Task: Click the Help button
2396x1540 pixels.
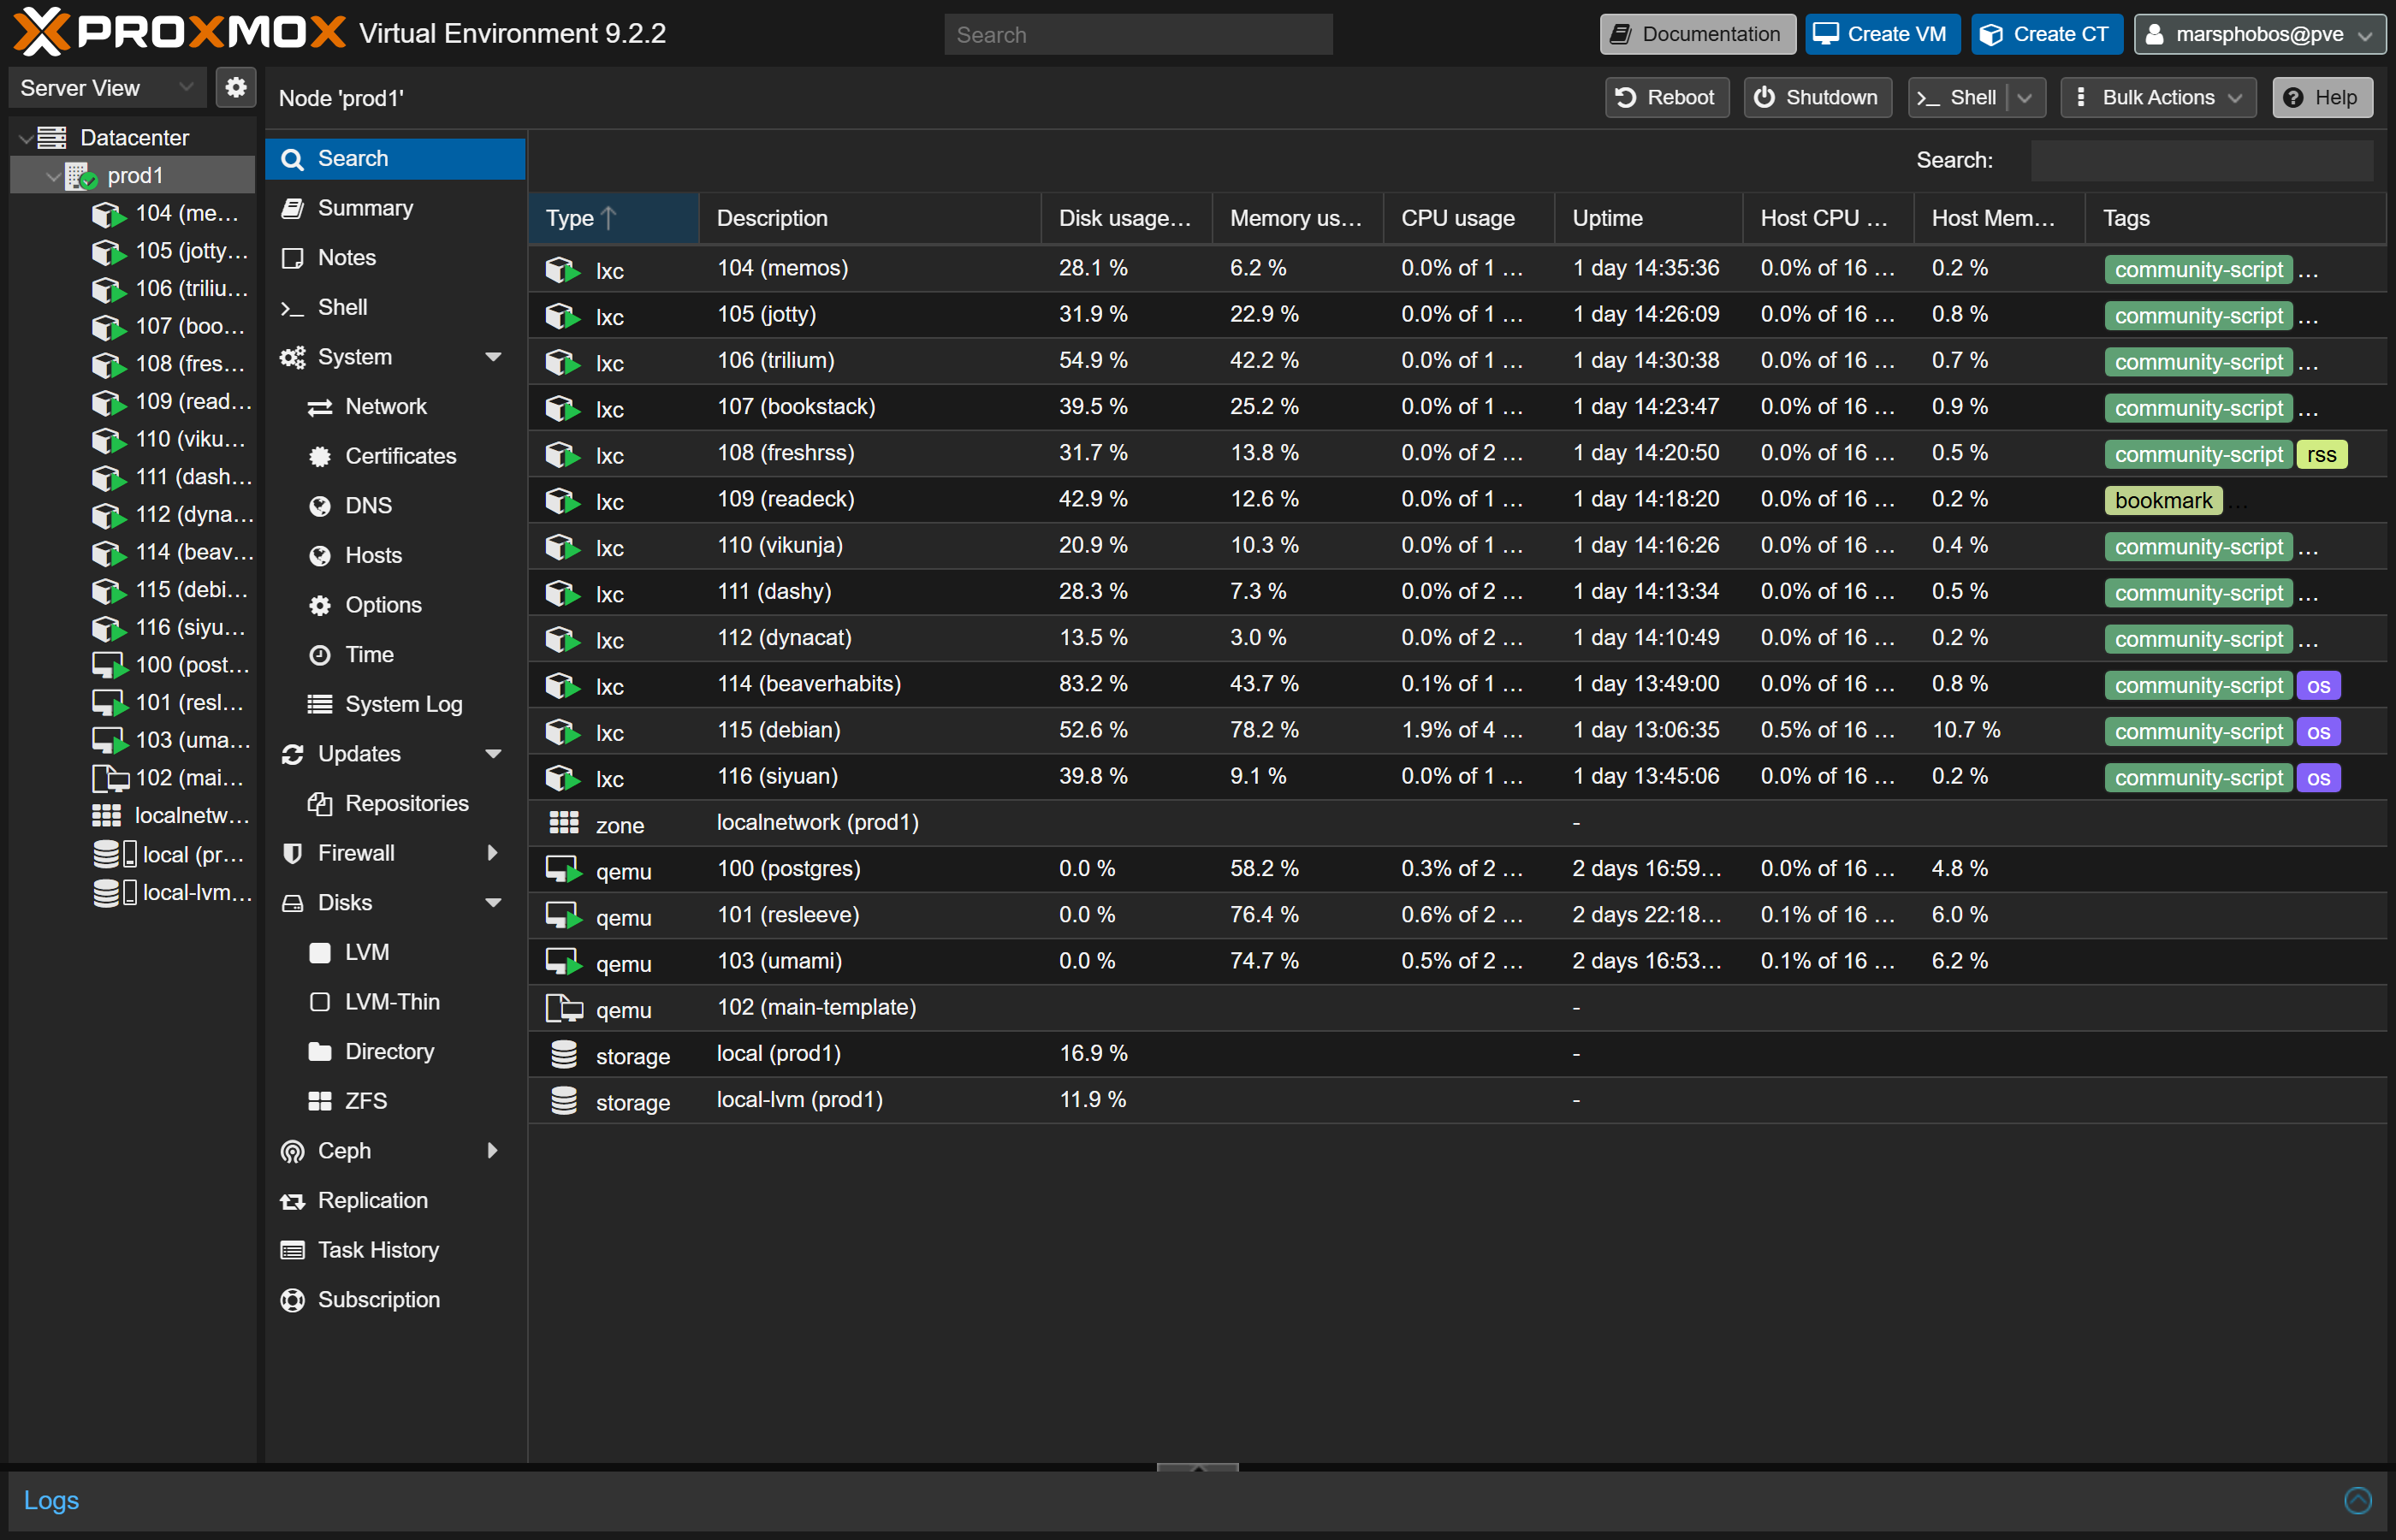Action: click(2322, 98)
